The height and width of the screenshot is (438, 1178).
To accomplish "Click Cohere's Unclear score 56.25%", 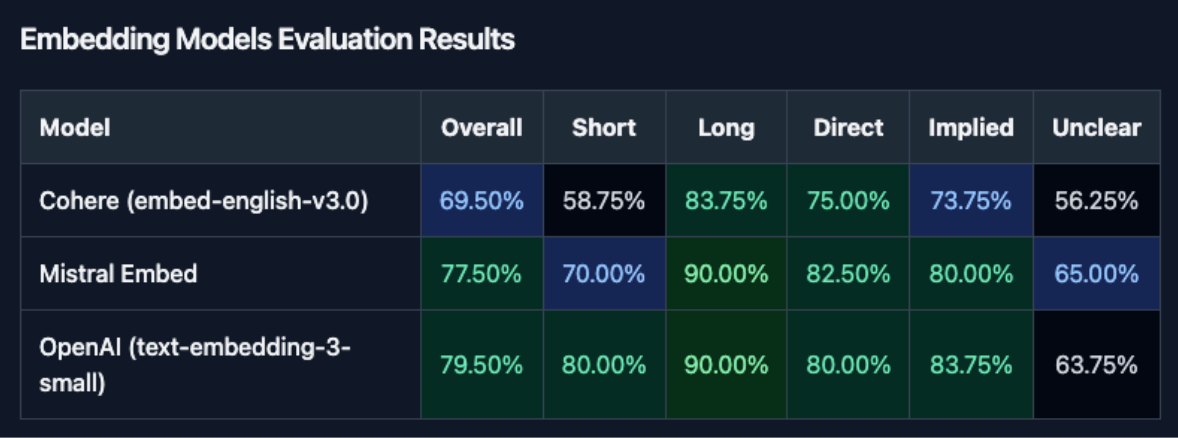I will [x=1096, y=201].
